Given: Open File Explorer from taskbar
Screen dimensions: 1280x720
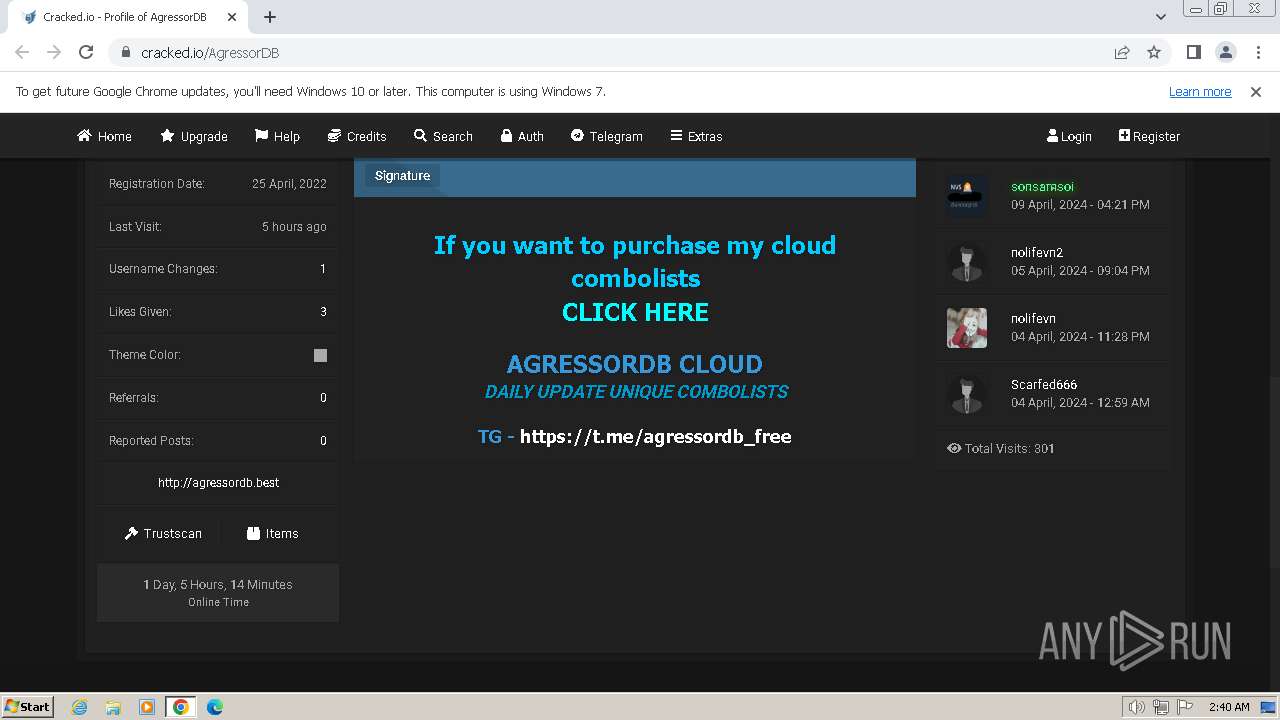Looking at the screenshot, I should click(113, 707).
